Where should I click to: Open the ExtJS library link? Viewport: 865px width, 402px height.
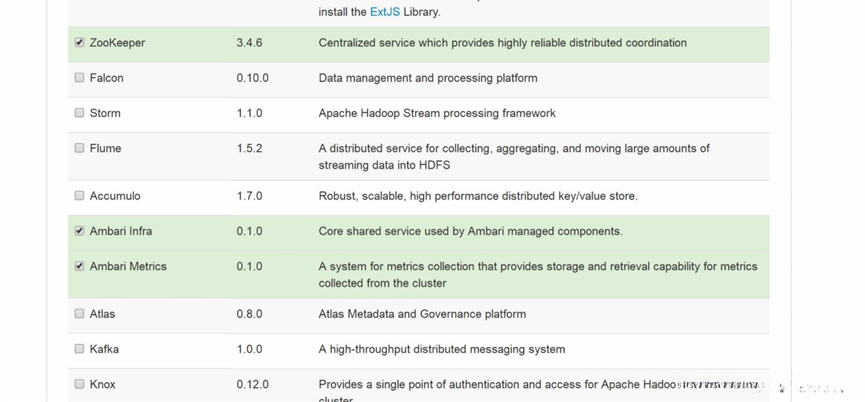[x=385, y=12]
